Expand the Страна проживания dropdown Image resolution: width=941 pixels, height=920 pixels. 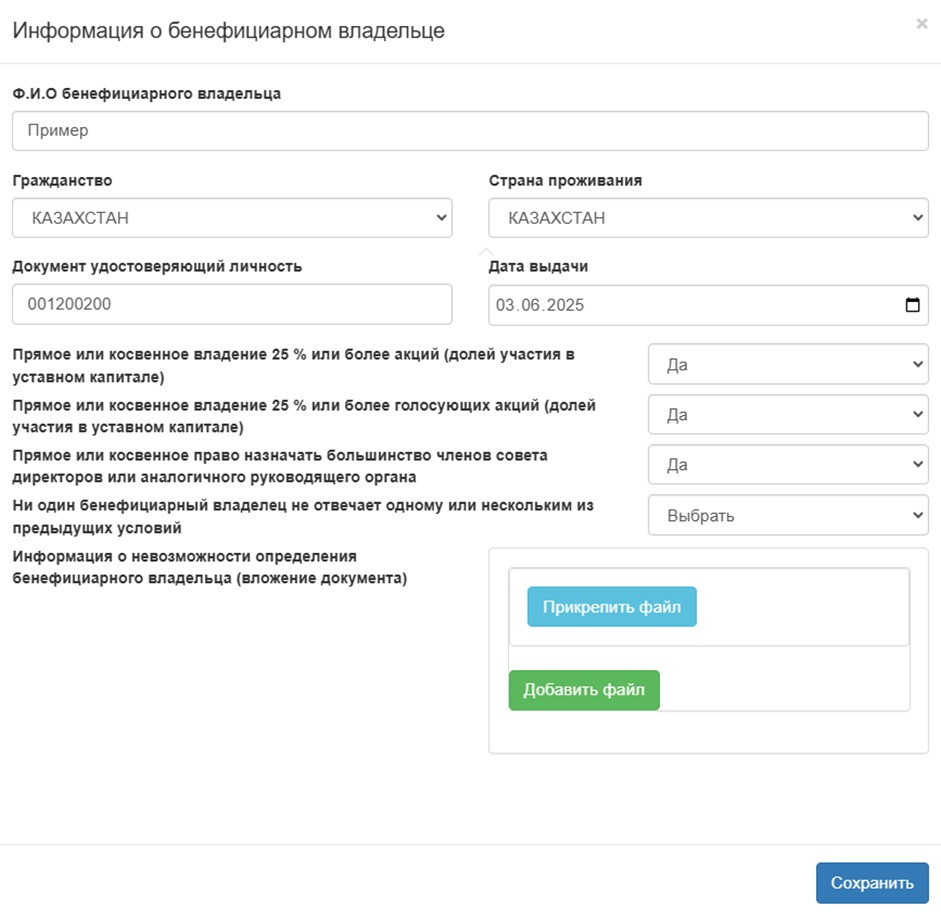pos(708,218)
